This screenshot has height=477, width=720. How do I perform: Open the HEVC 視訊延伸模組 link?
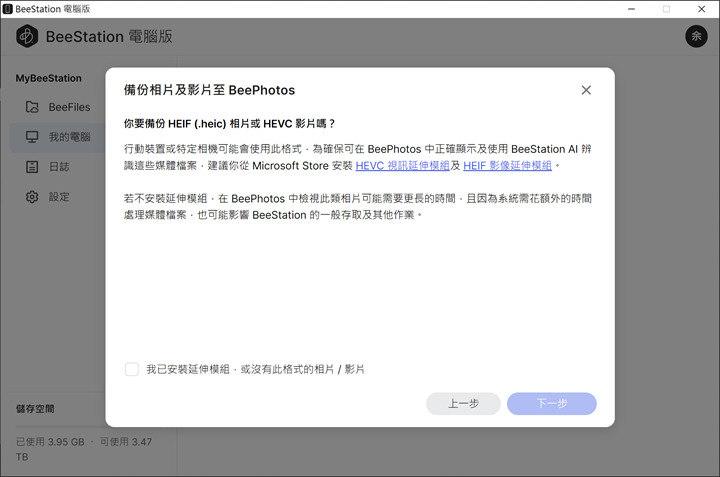(402, 166)
